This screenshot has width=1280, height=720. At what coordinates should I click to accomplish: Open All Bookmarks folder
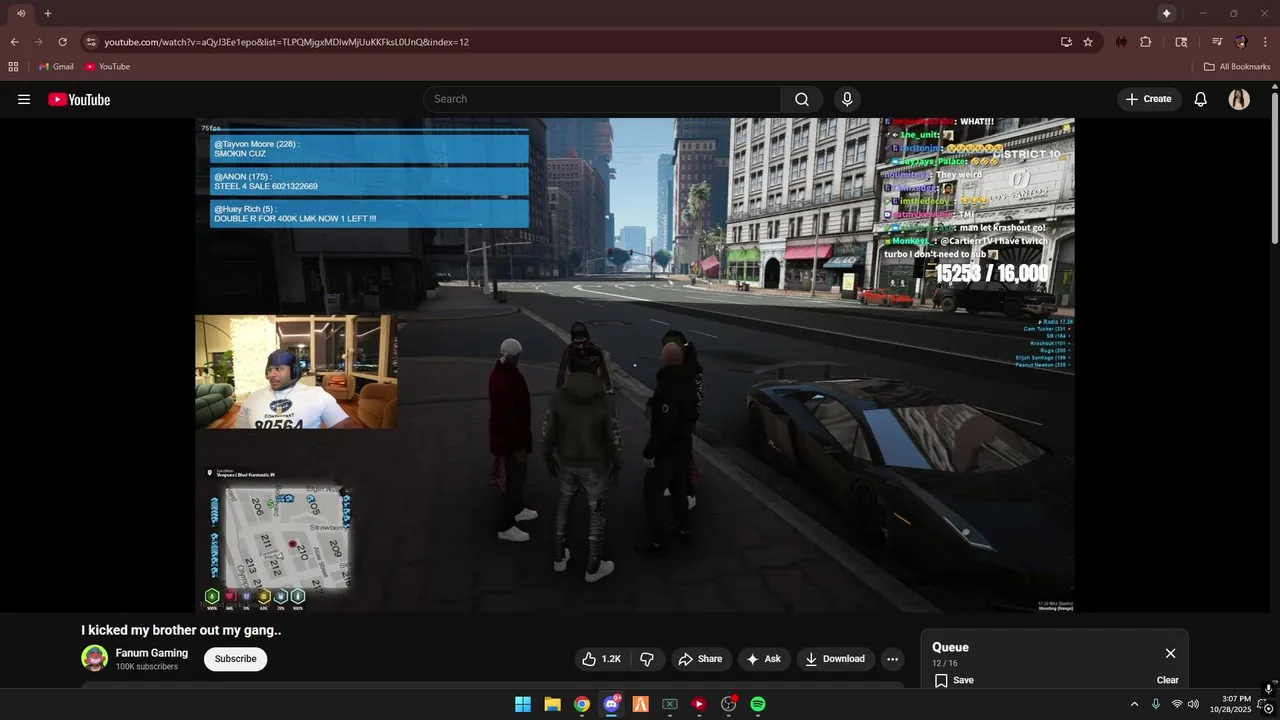point(1237,67)
